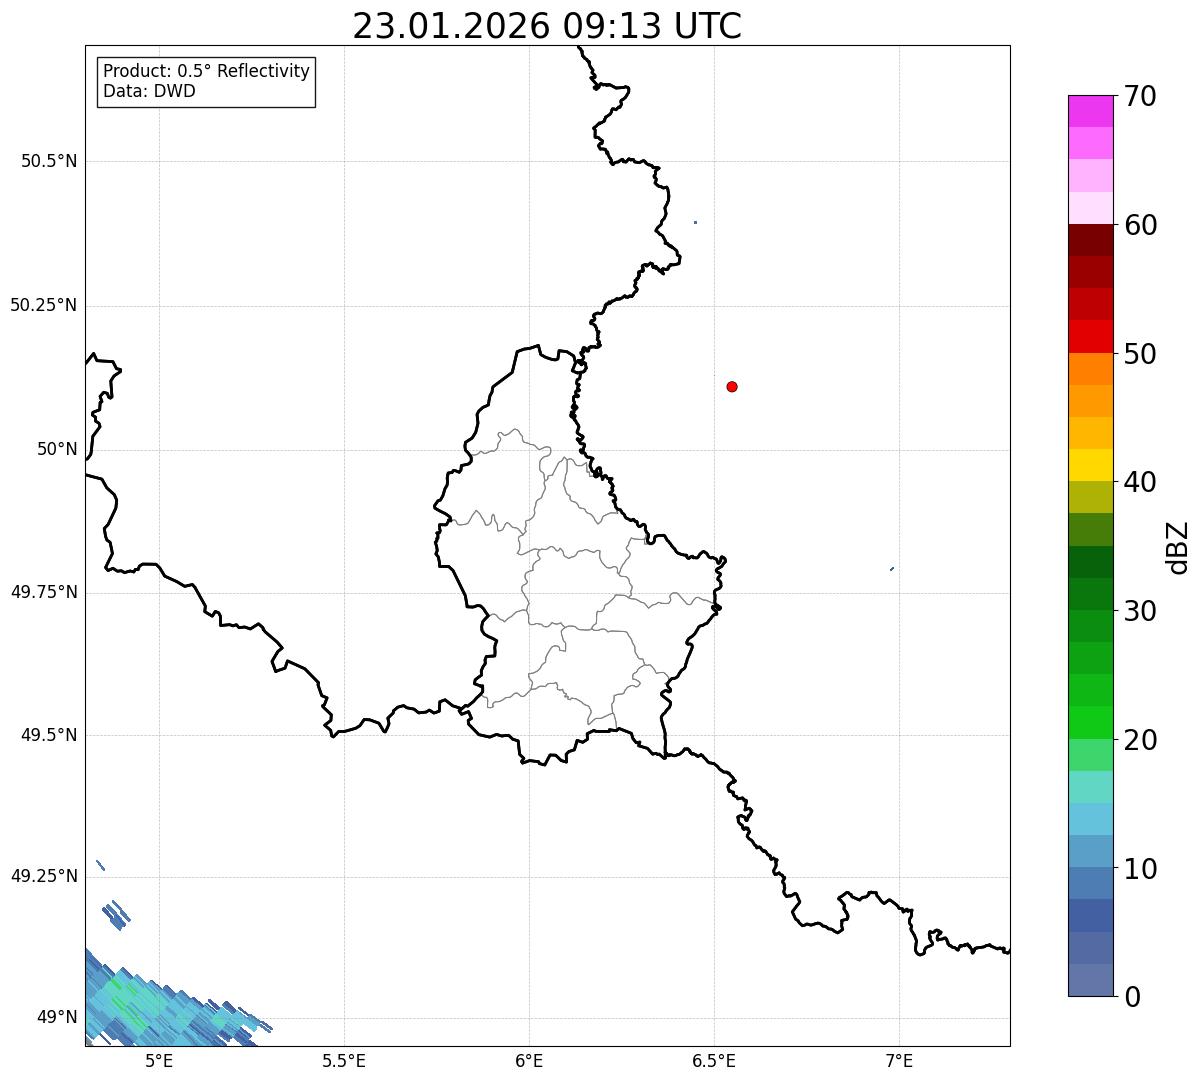Pick the bottom grey-blue segment just above 0
Image resolution: width=1202 pixels, height=1081 pixels.
click(x=1090, y=980)
